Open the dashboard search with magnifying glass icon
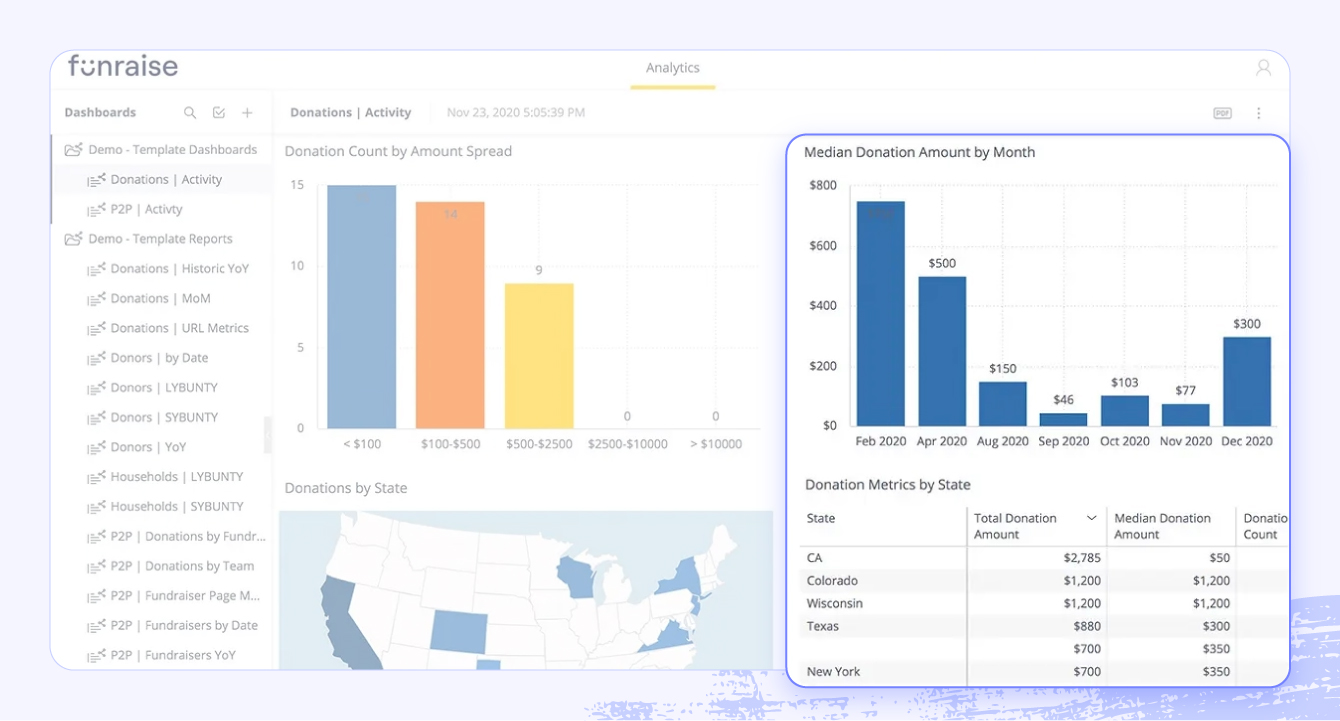This screenshot has width=1340, height=721. [189, 112]
